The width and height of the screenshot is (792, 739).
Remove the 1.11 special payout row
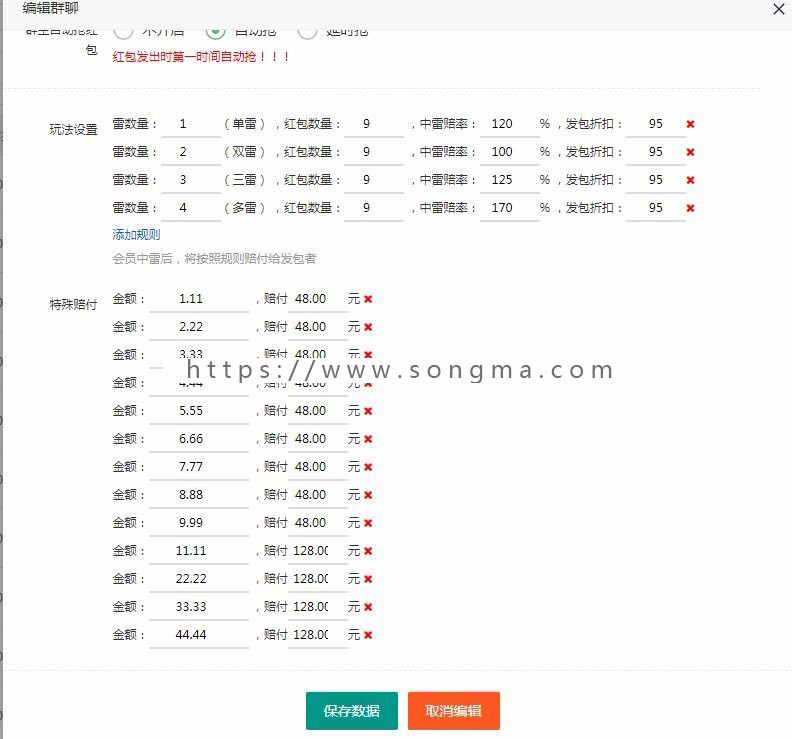368,299
